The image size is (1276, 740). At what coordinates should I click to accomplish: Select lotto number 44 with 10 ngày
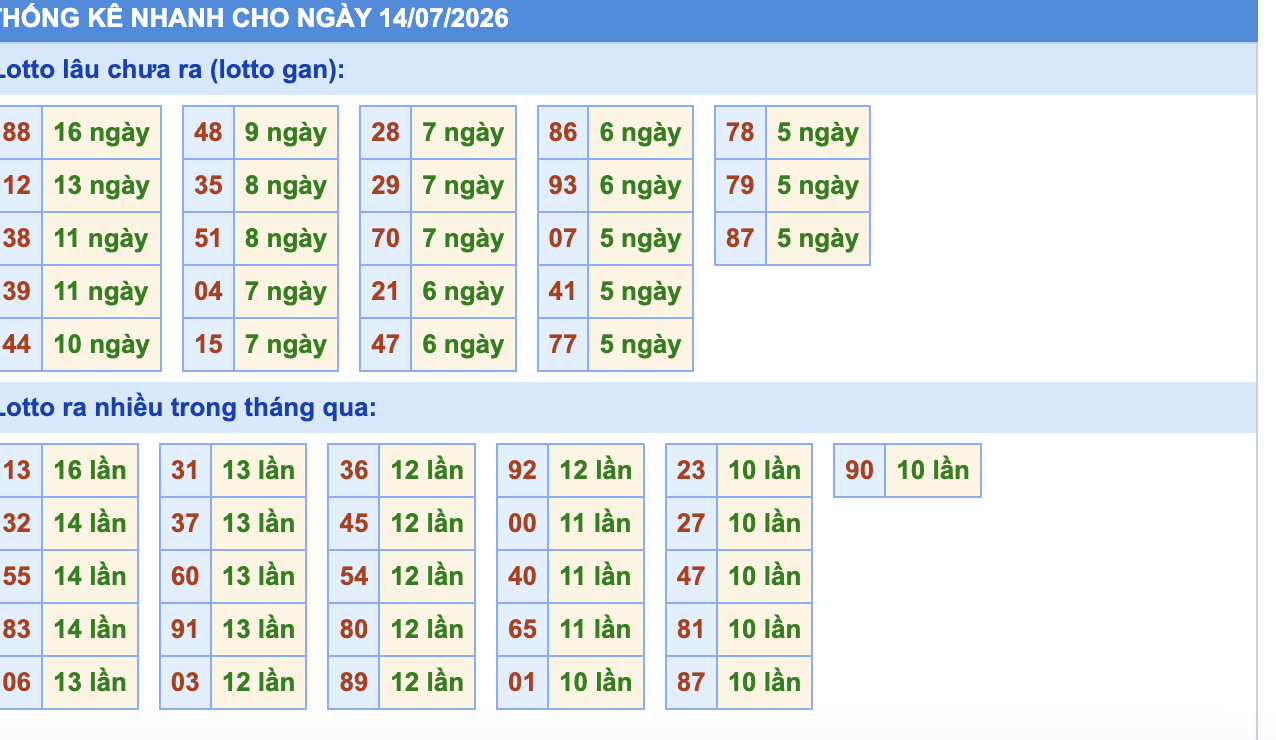(20, 344)
